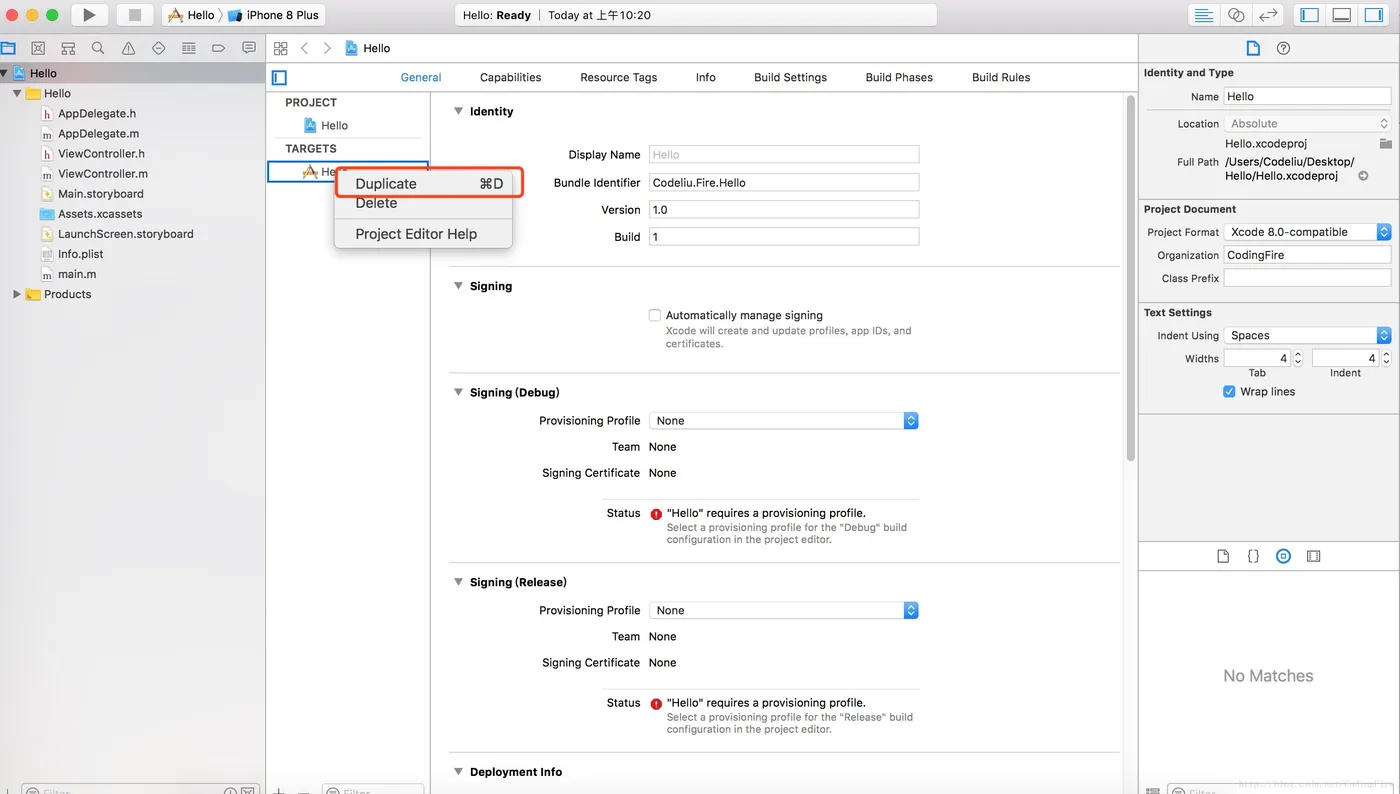
Task: Open the Test navigator
Action: (x=158, y=48)
